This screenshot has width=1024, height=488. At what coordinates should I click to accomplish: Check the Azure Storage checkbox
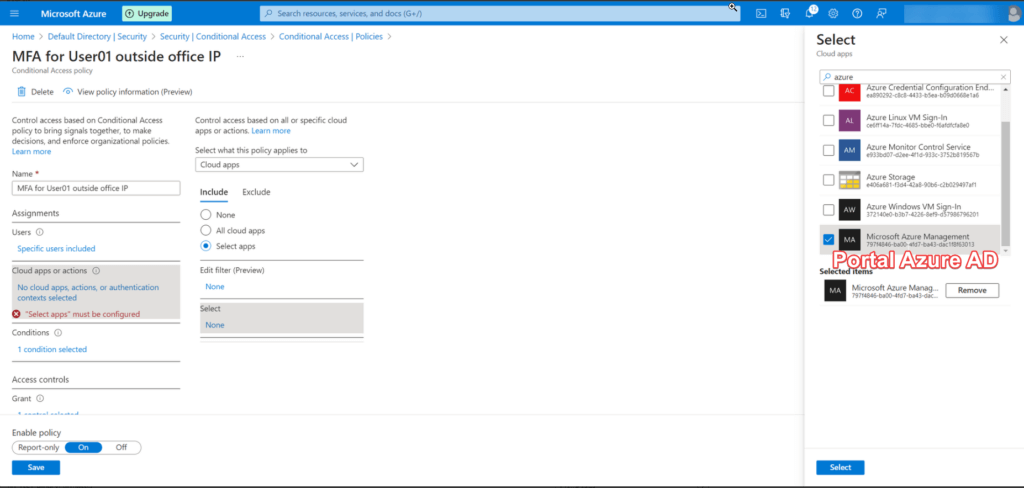828,180
